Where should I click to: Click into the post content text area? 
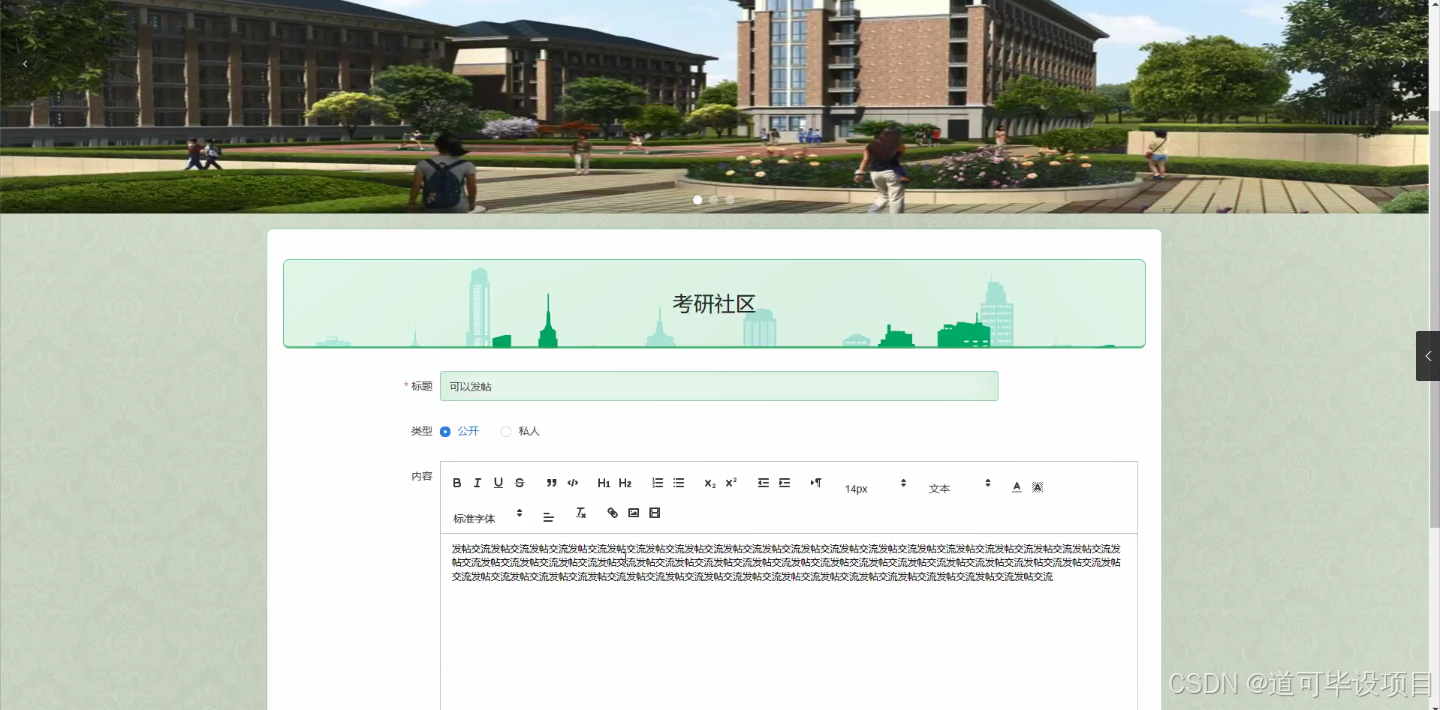click(x=789, y=622)
